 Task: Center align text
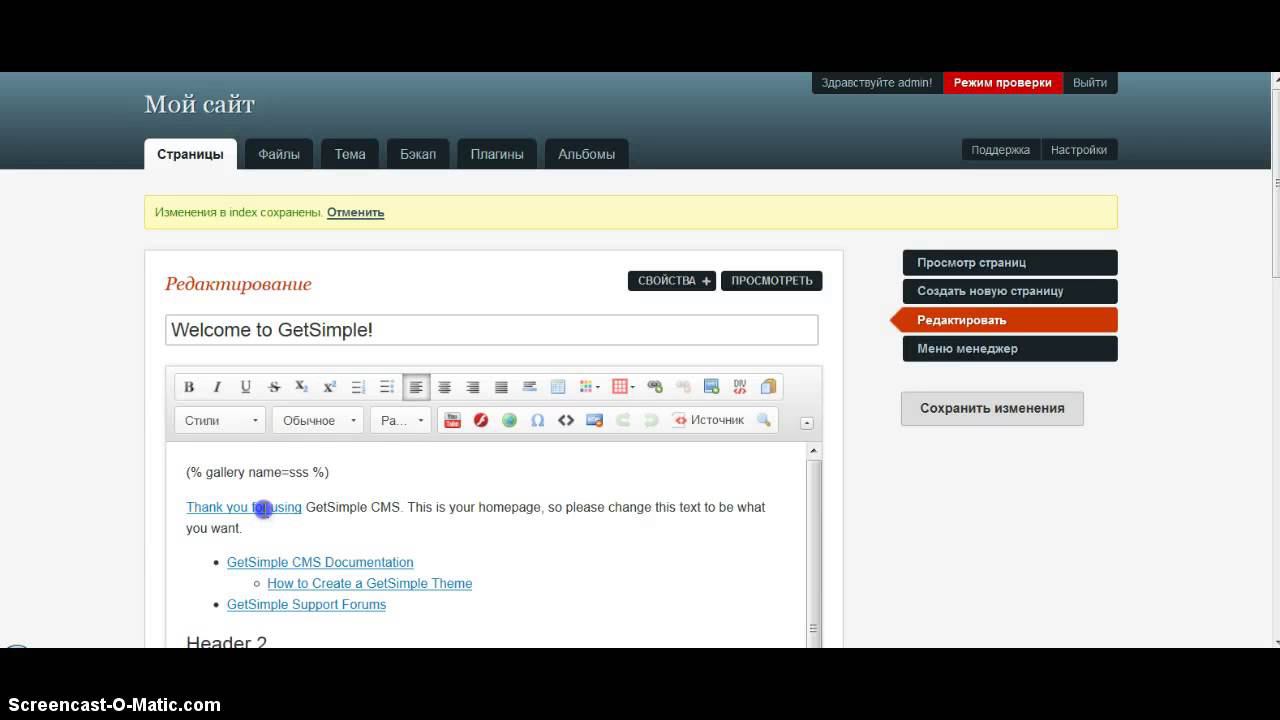pyautogui.click(x=445, y=387)
